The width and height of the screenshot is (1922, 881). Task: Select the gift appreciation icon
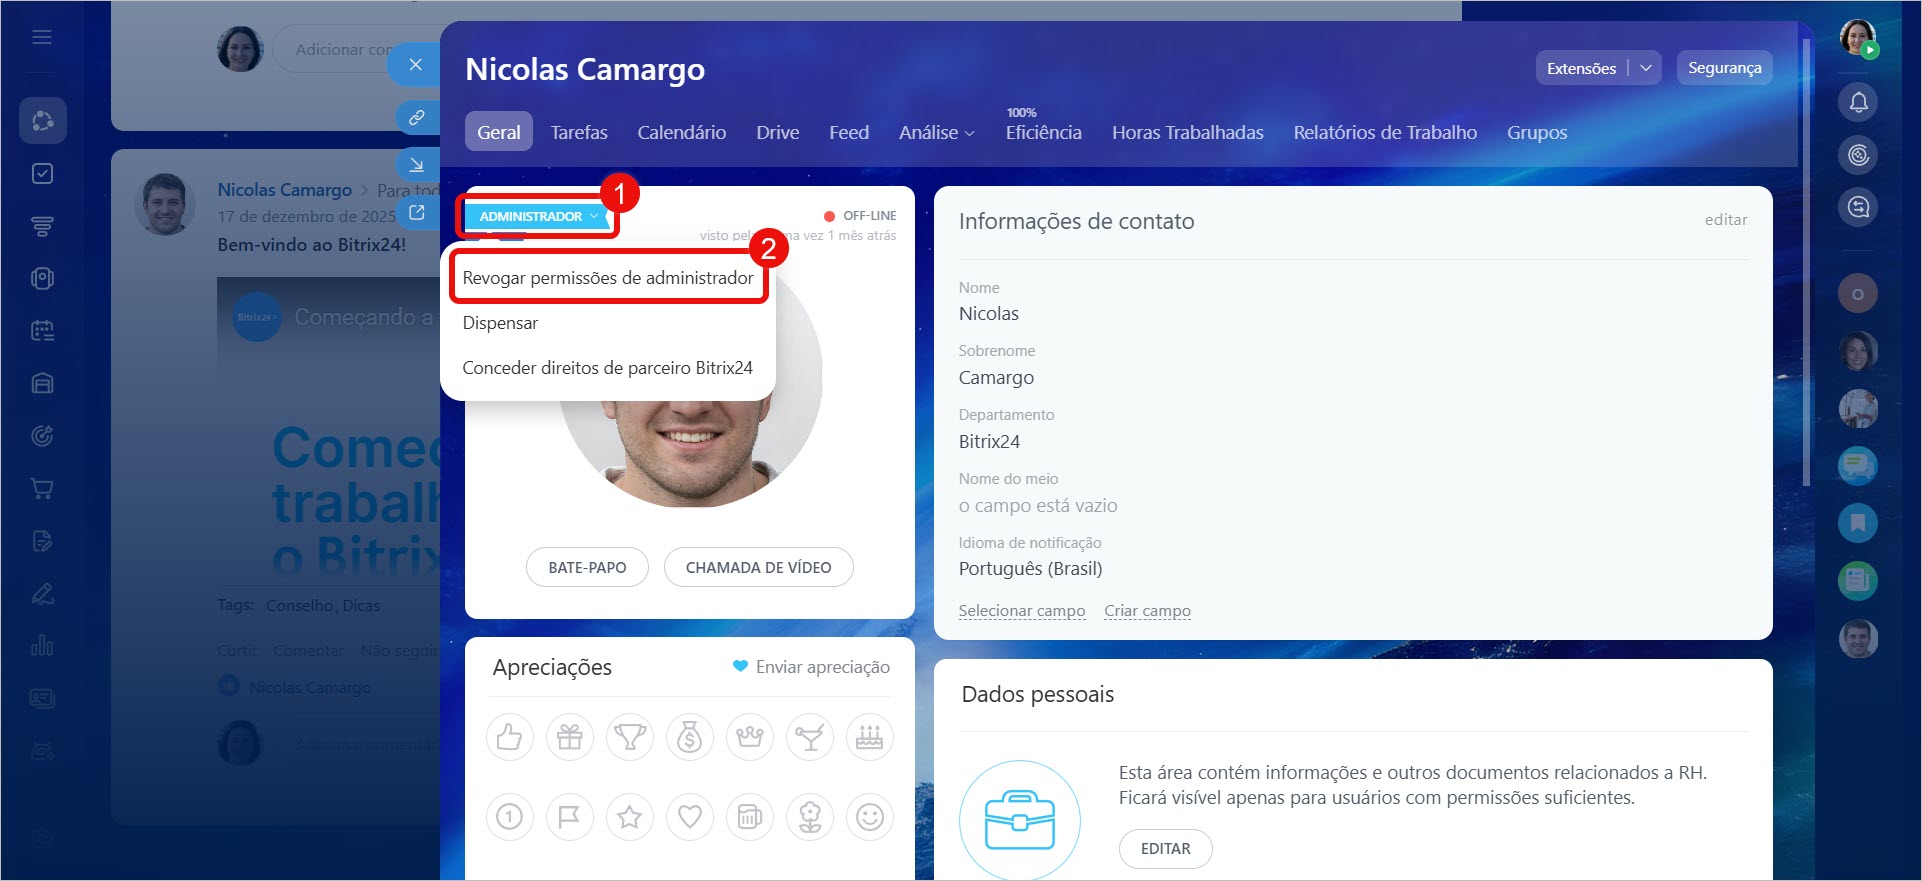point(569,738)
